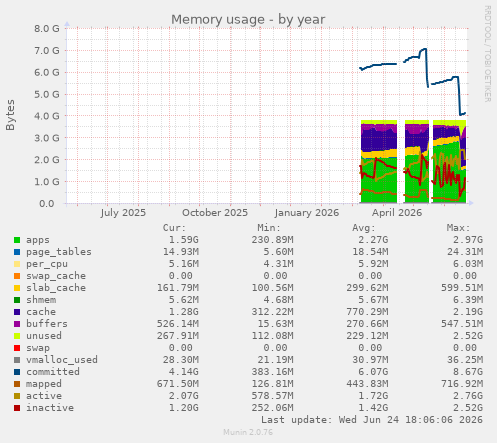The height and width of the screenshot is (443, 497).
Task: Click cache minimum value 312.22M
Action: pyautogui.click(x=272, y=312)
